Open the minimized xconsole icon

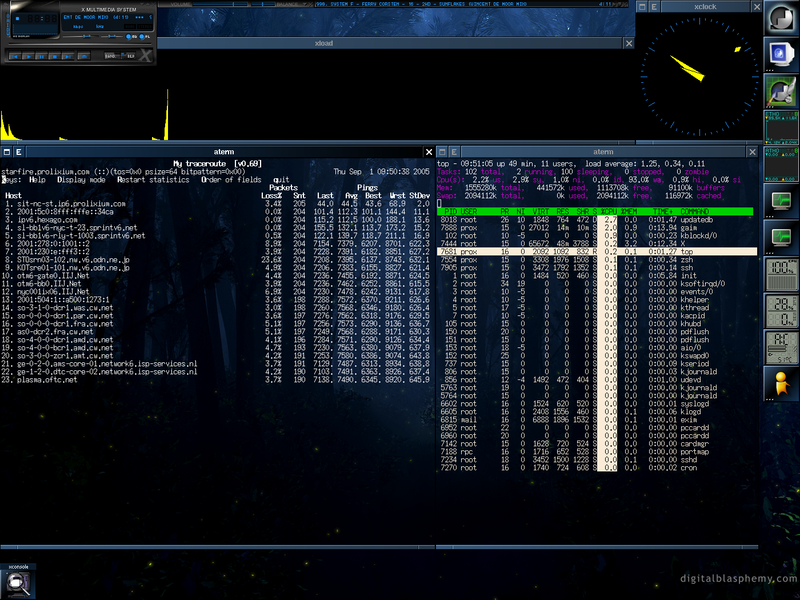pyautogui.click(x=18, y=582)
